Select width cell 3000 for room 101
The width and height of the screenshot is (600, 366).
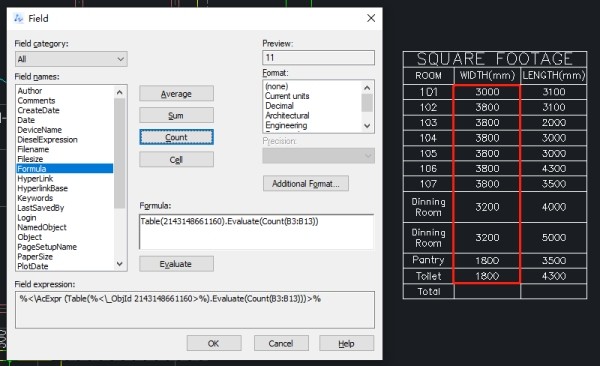(487, 92)
